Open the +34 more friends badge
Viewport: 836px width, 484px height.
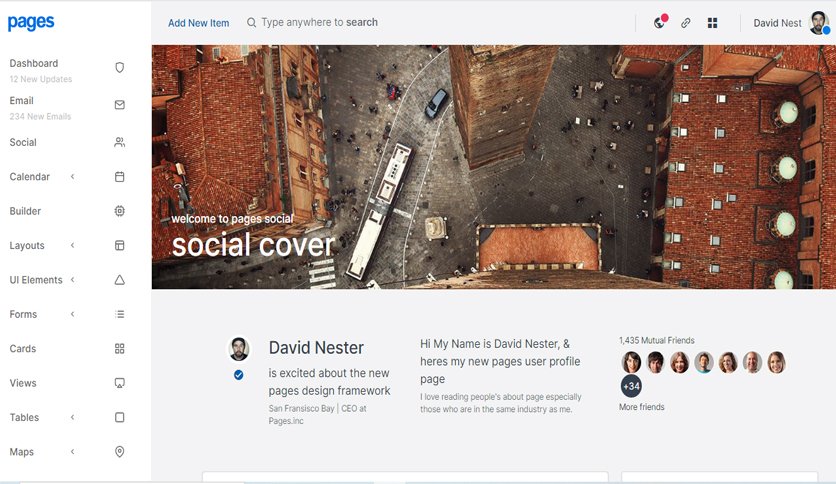click(x=631, y=386)
